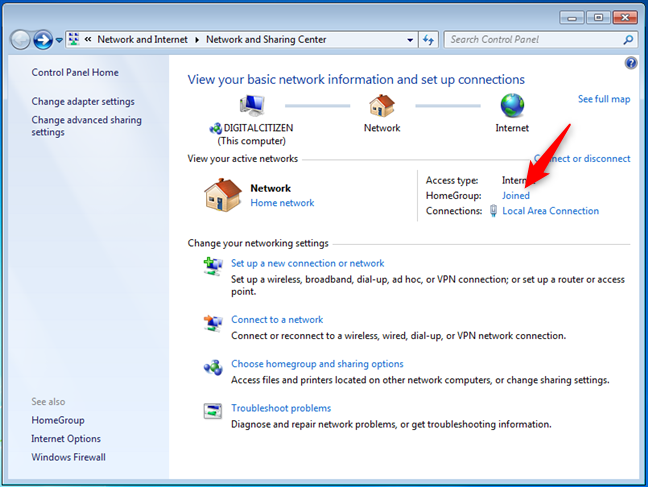648x487 pixels.
Task: Open Control Panel Home
Action: point(75,72)
